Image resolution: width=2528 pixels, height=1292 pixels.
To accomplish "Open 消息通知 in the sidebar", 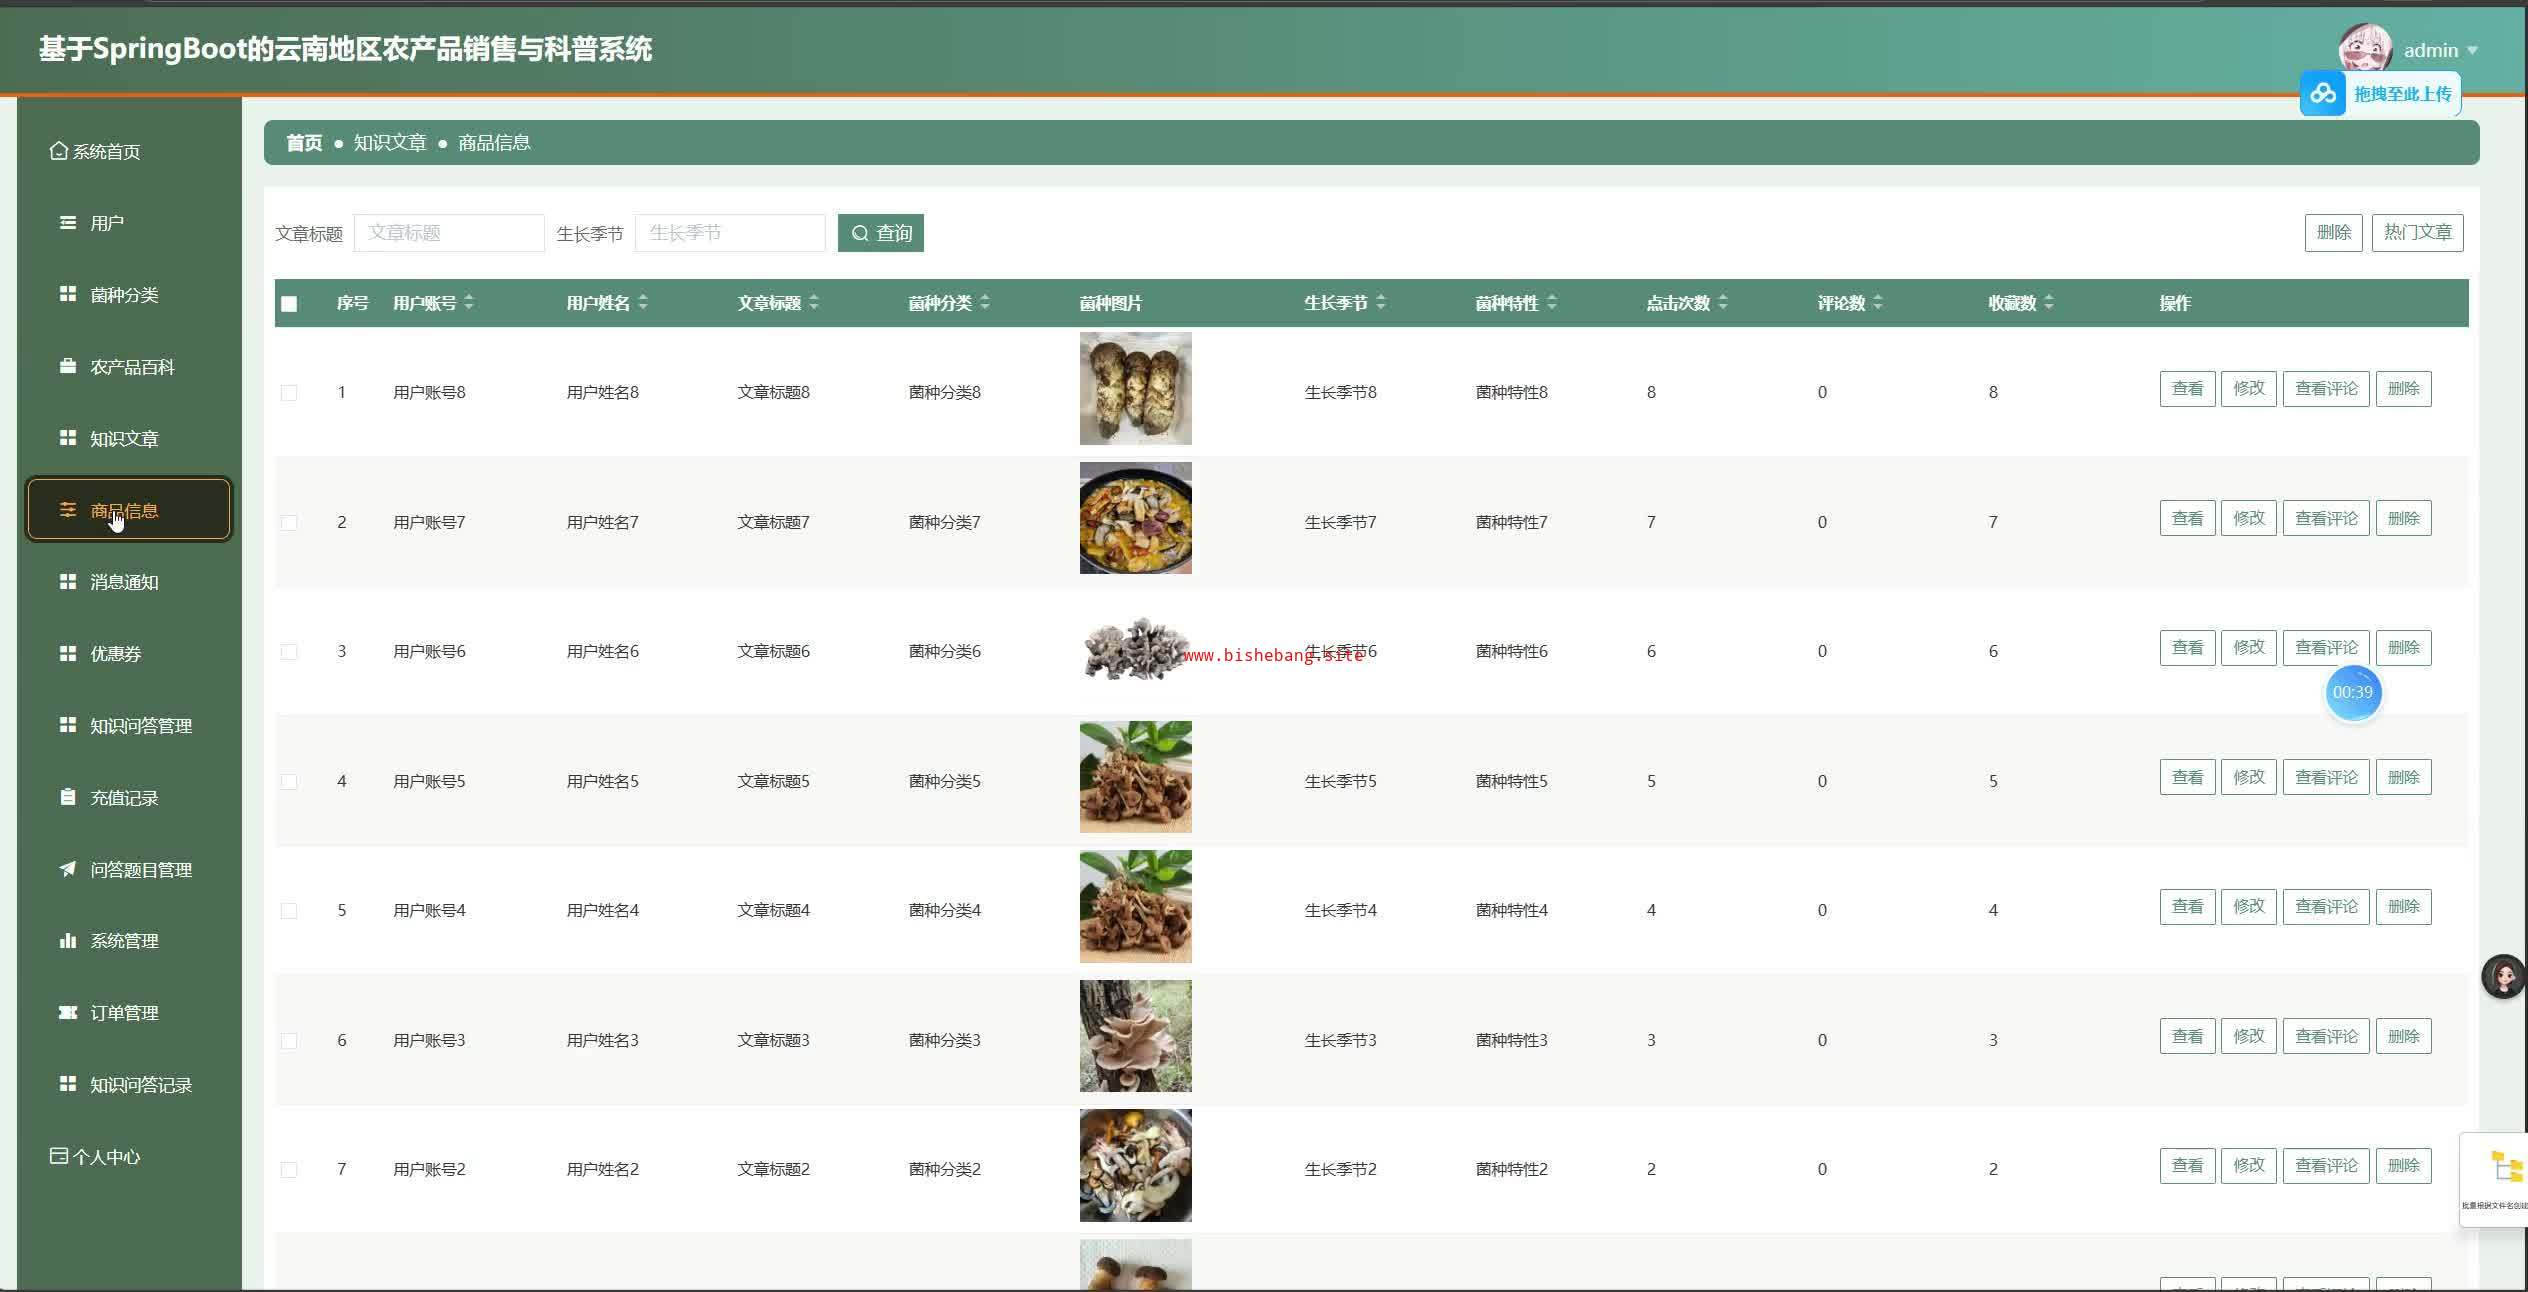I will pyautogui.click(x=124, y=582).
